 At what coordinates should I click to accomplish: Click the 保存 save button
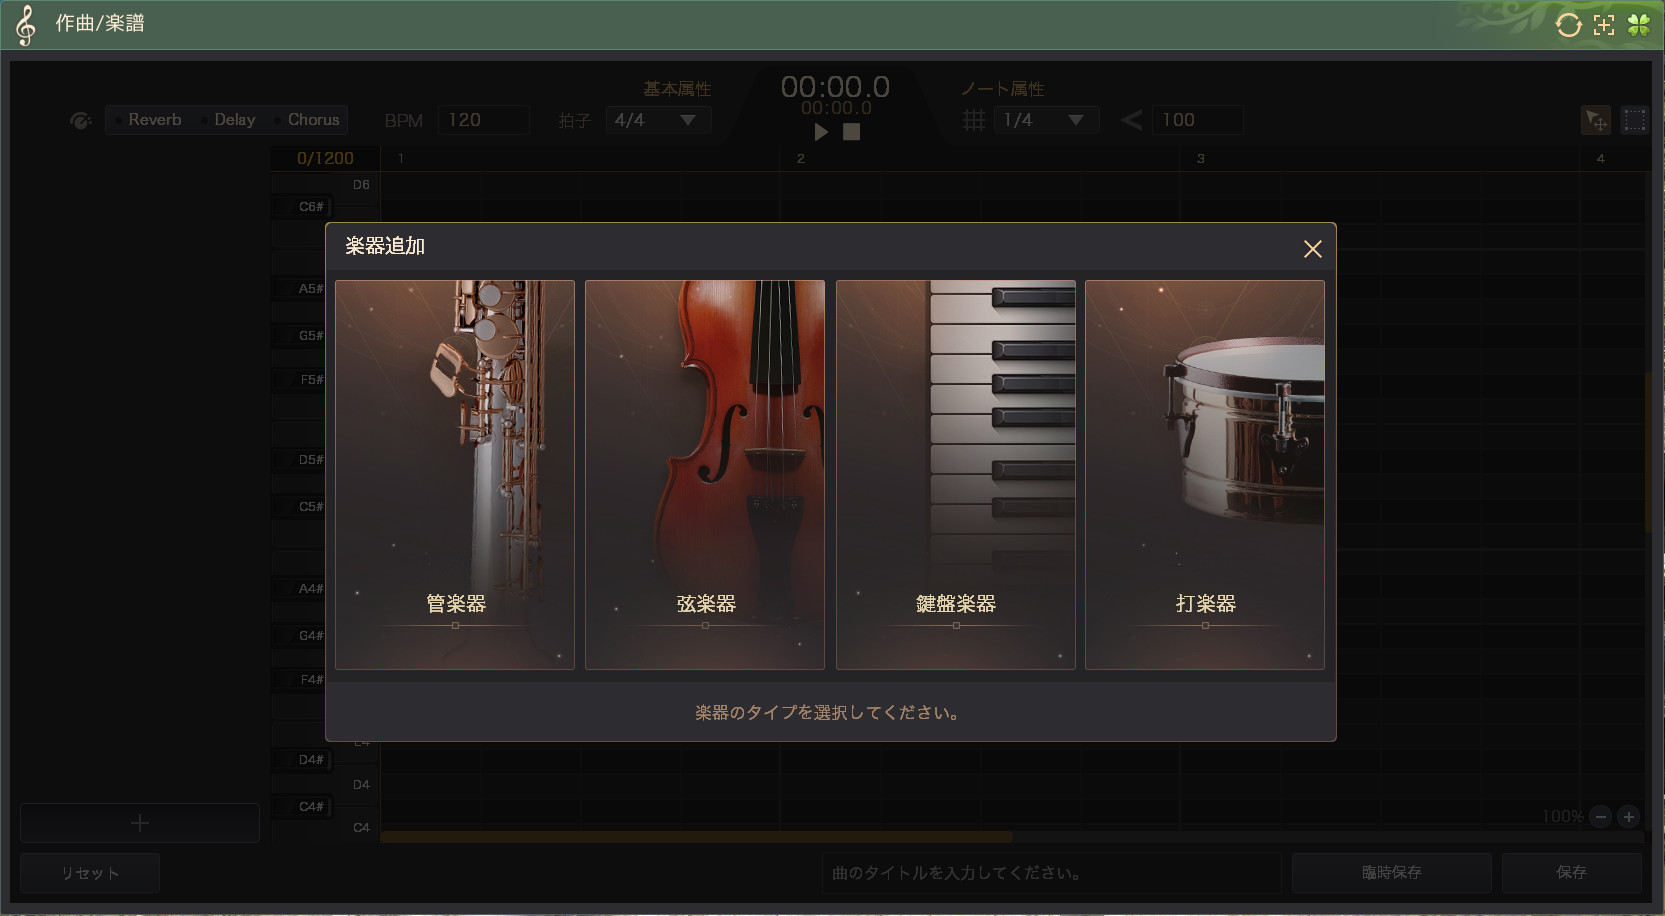pyautogui.click(x=1571, y=873)
